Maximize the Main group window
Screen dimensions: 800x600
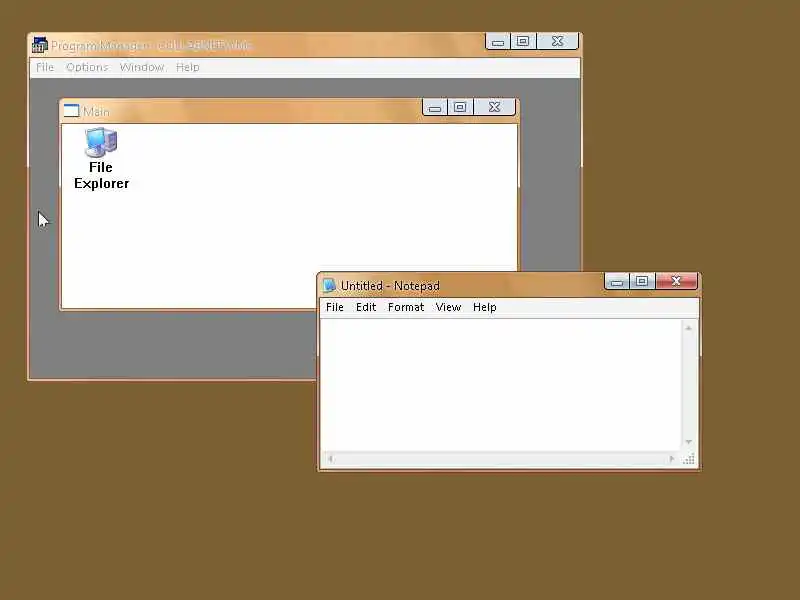(x=460, y=107)
